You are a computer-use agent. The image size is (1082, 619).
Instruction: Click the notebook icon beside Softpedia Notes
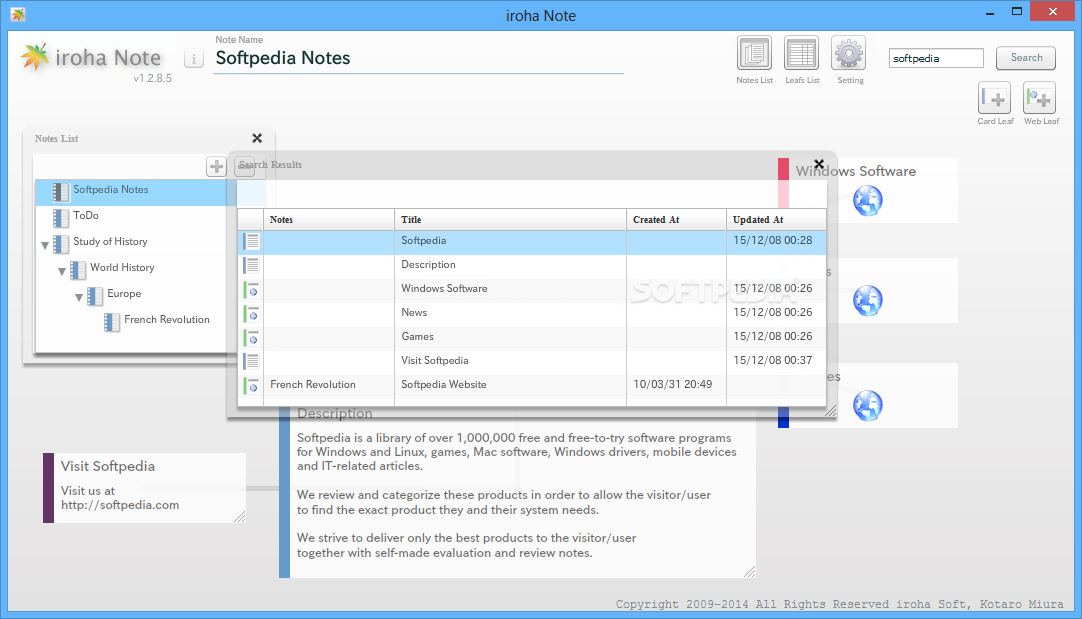click(x=61, y=192)
